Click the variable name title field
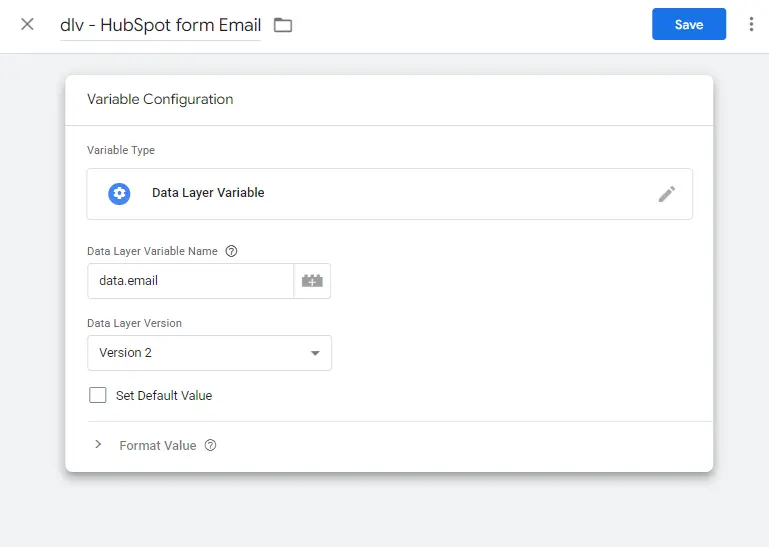The image size is (769, 547). pos(160,25)
